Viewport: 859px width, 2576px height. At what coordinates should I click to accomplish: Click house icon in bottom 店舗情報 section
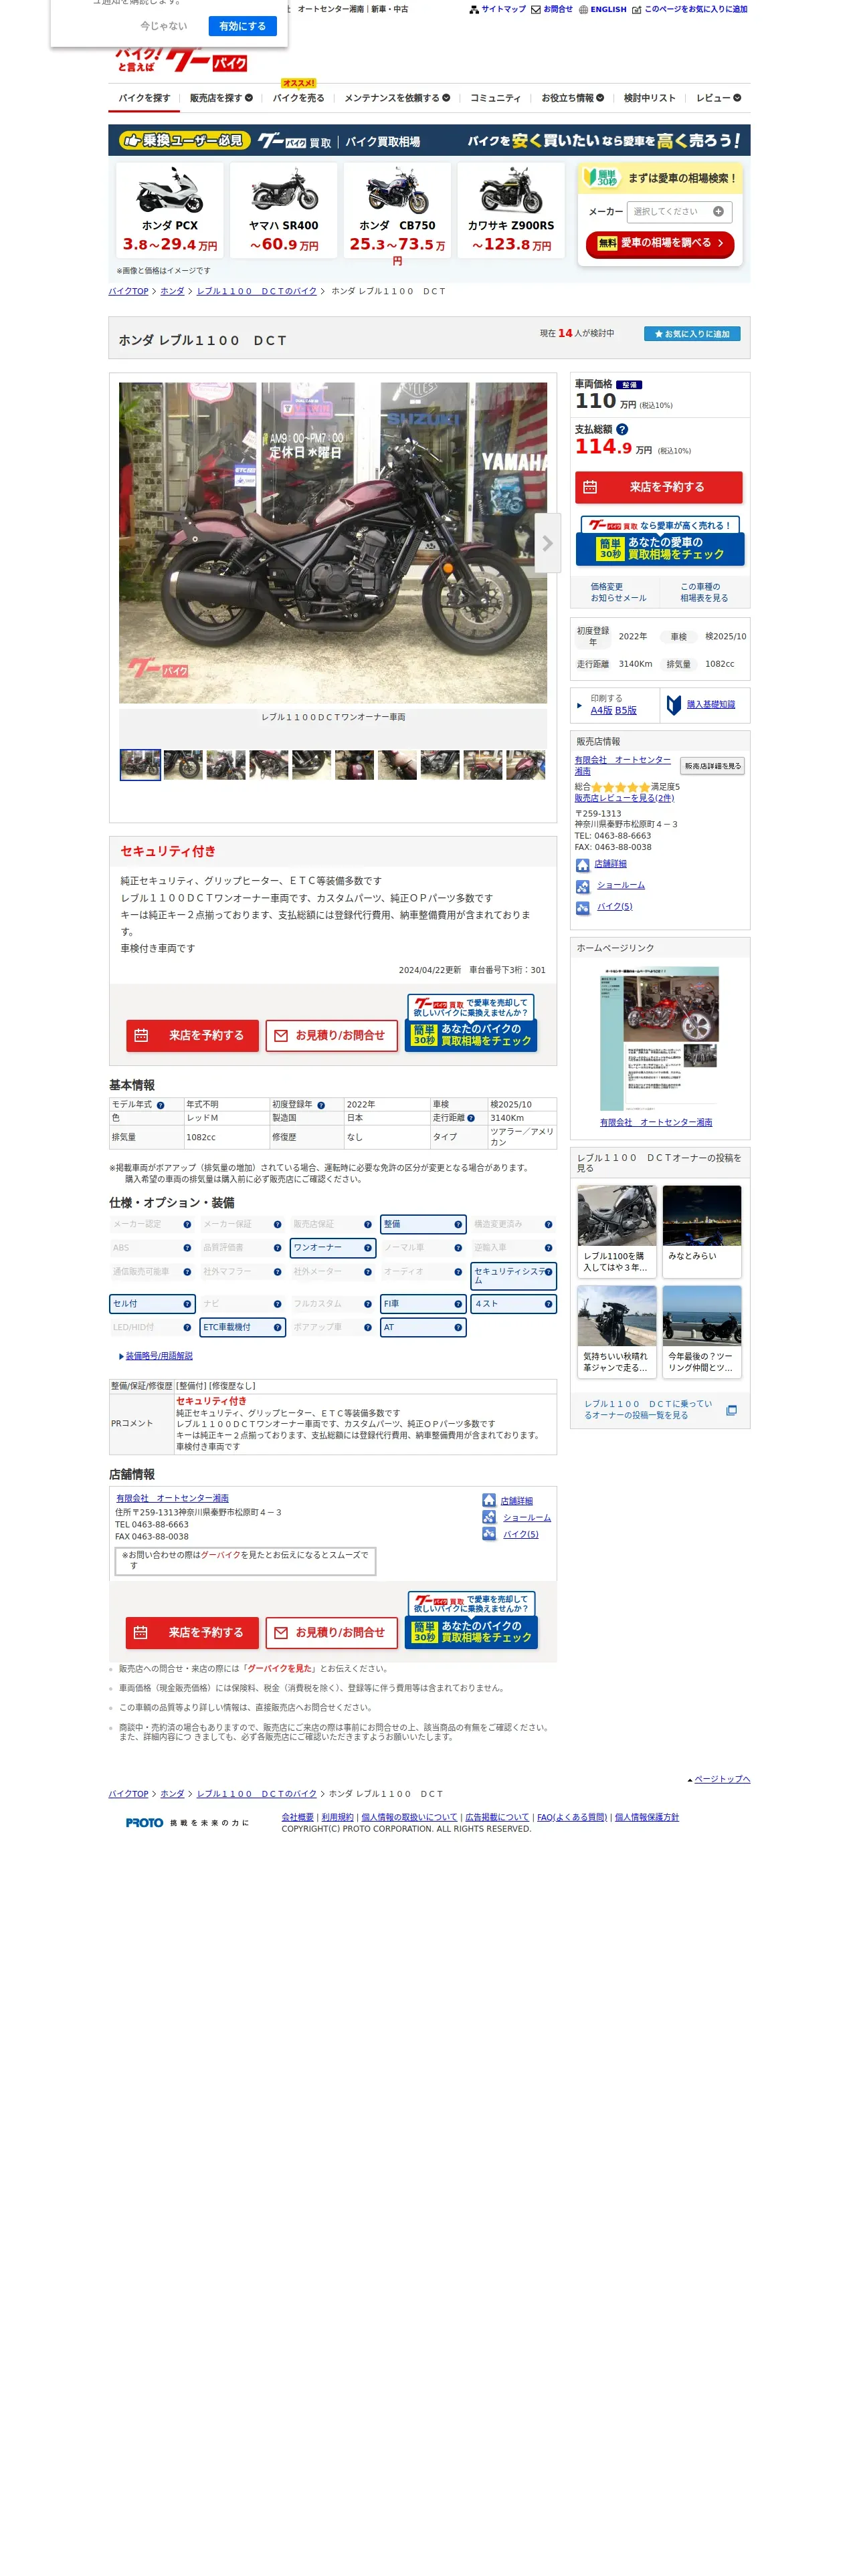(489, 1500)
